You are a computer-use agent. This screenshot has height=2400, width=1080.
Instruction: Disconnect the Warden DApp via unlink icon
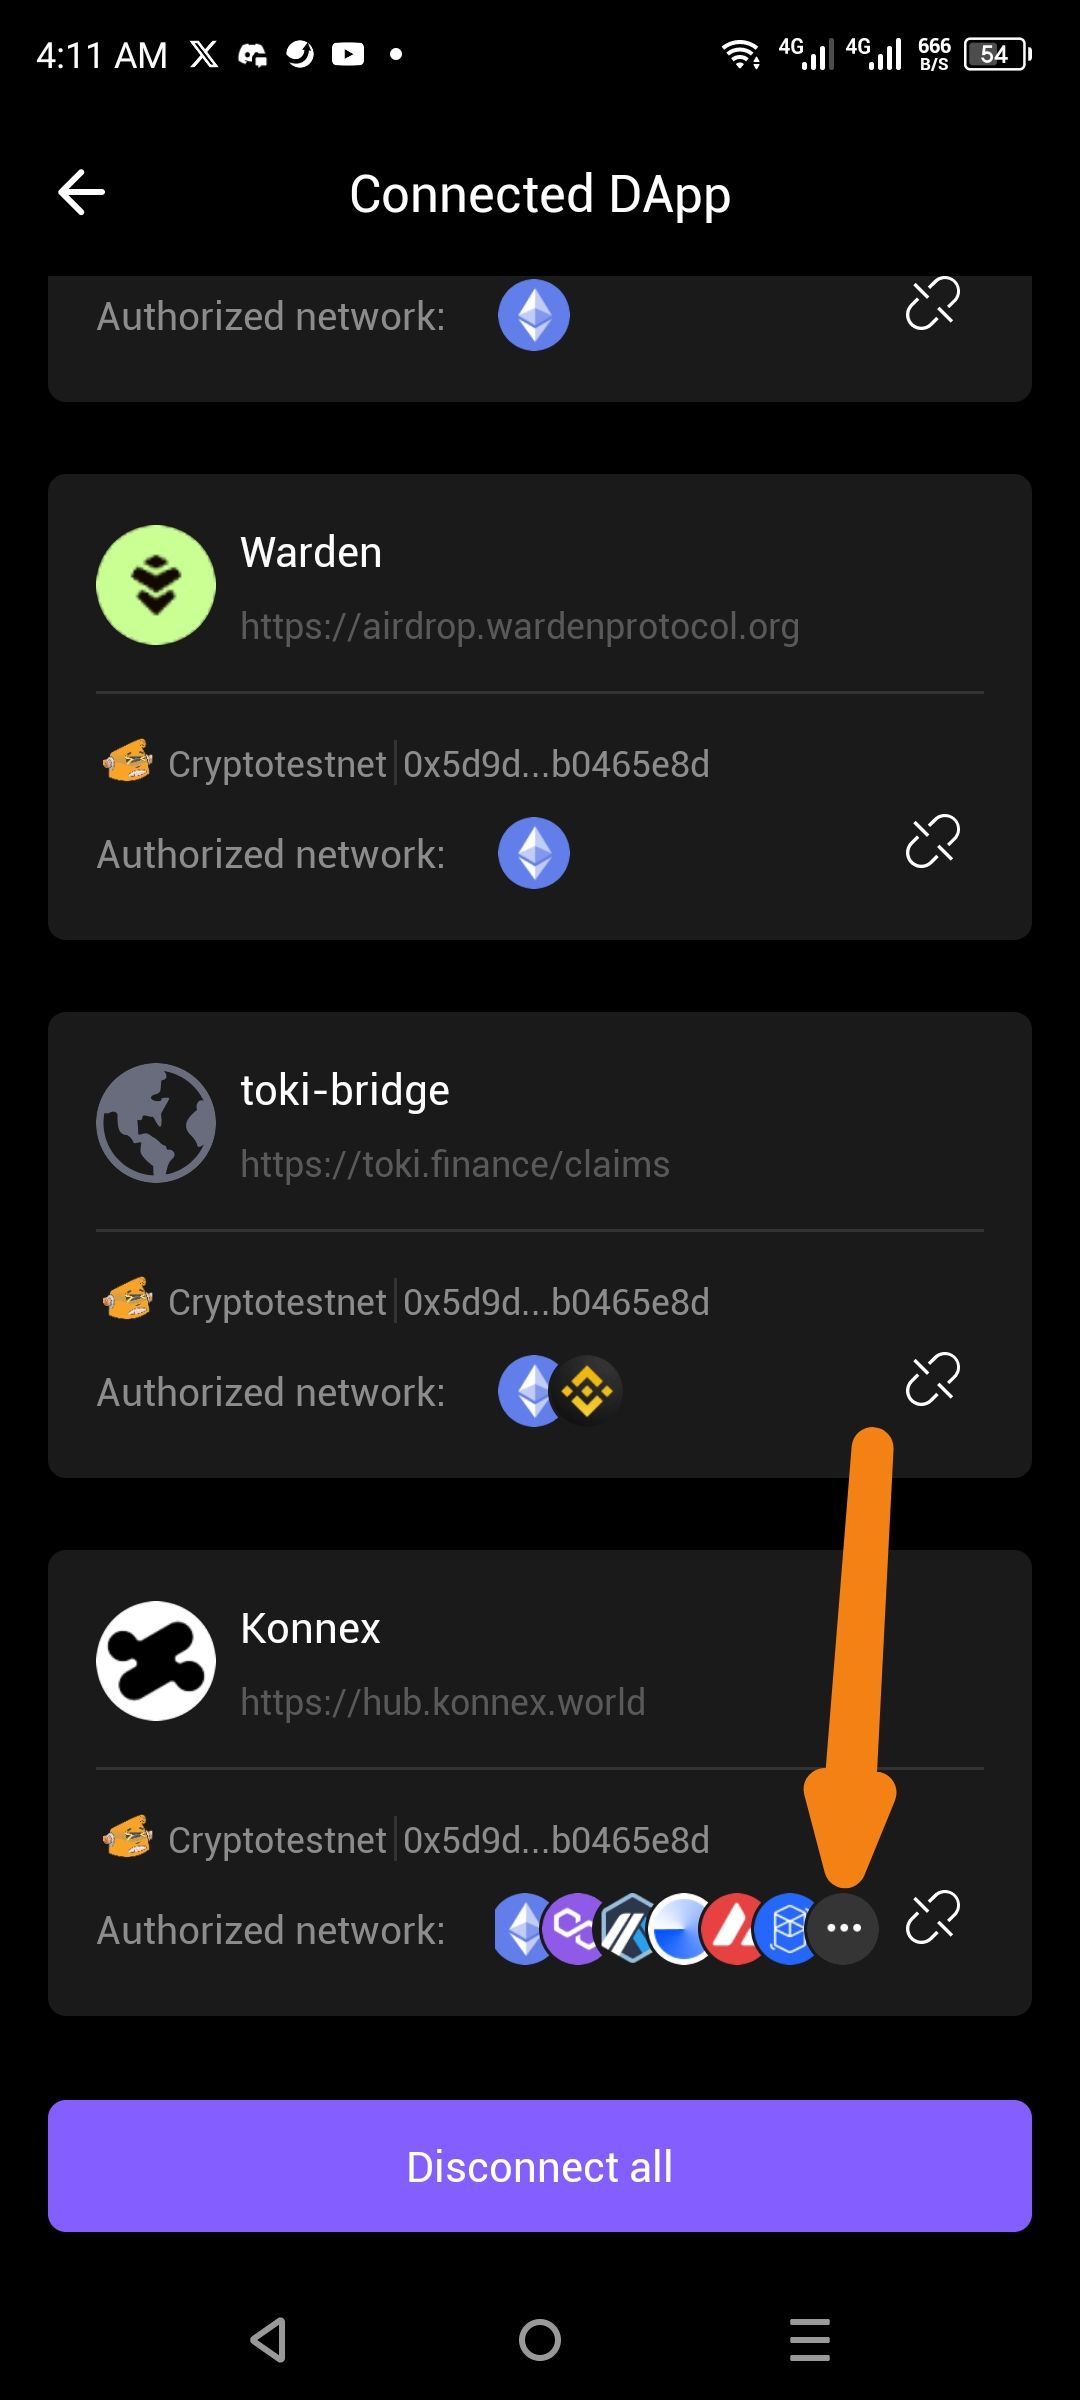932,841
